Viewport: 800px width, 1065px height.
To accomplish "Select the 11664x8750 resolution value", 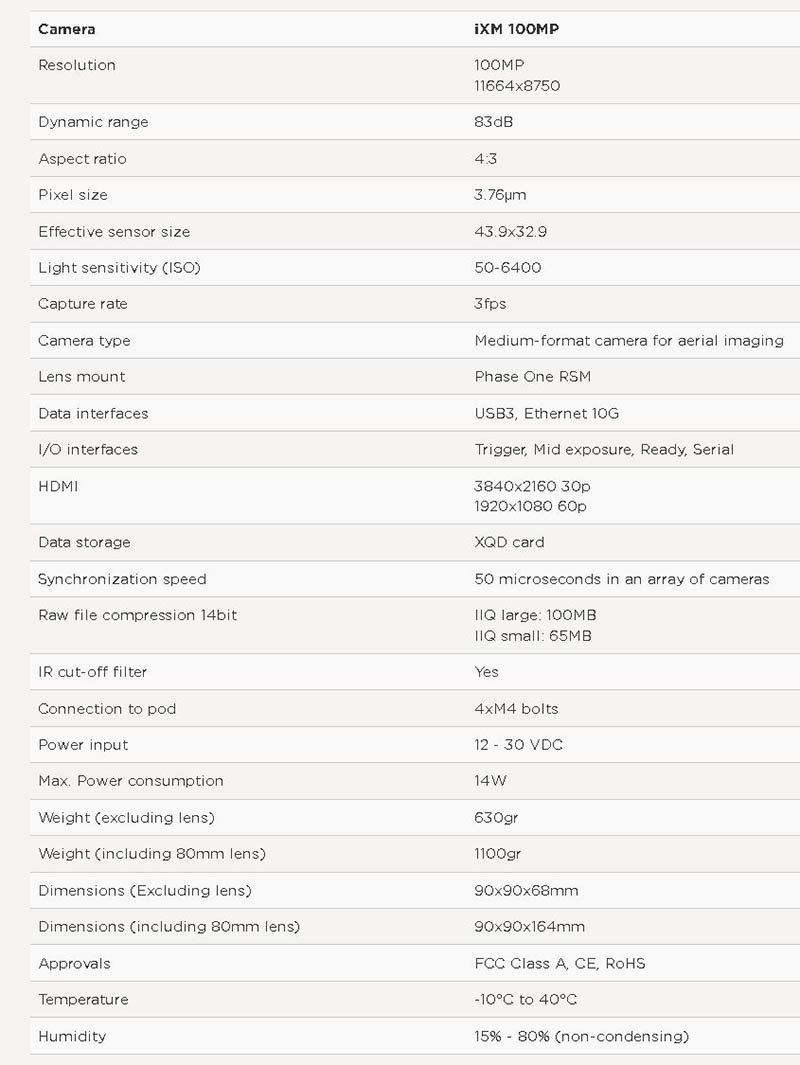I will click(x=517, y=86).
